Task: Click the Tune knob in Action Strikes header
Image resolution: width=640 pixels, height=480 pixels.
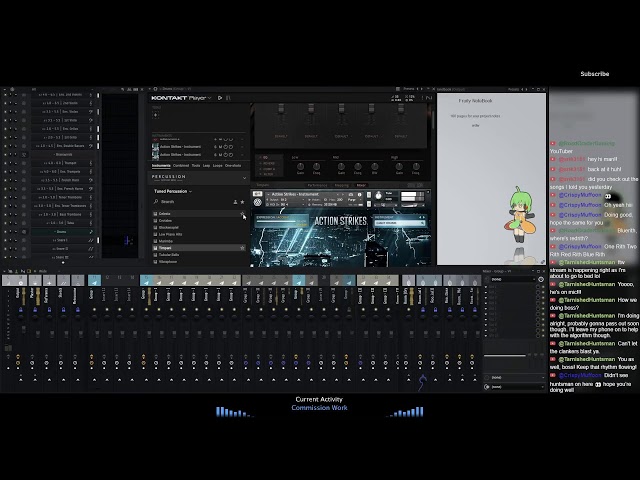Action: coord(378,196)
